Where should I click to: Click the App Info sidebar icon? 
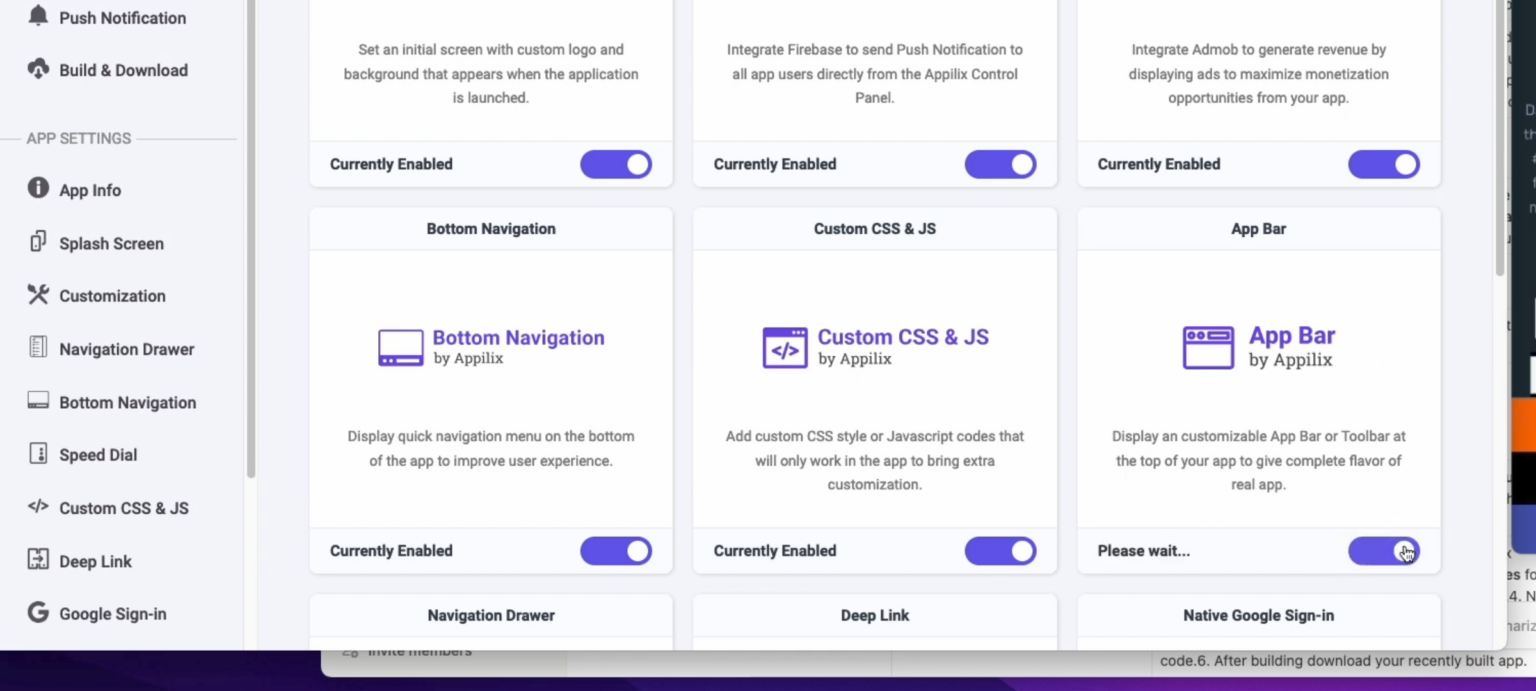37,189
